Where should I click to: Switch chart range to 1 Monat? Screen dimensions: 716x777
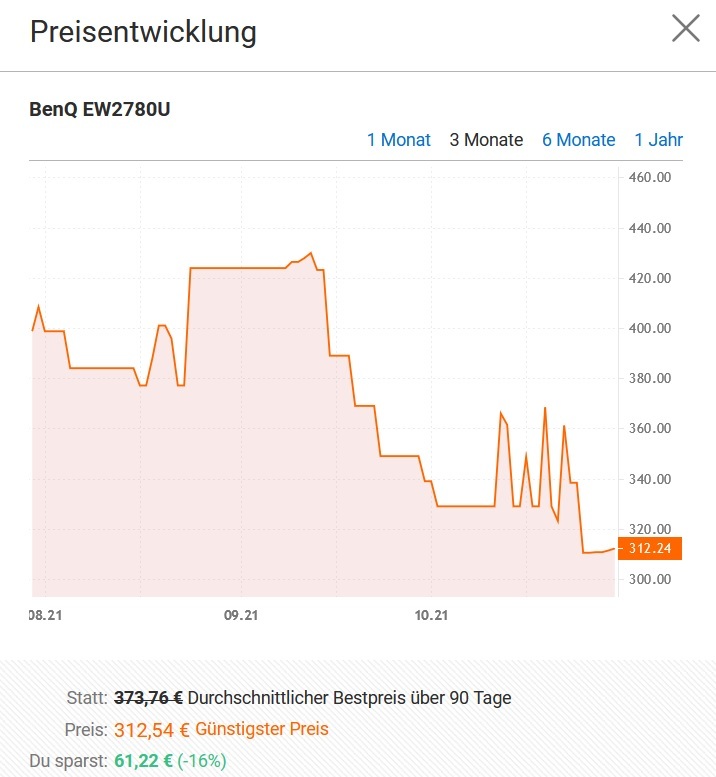[398, 140]
